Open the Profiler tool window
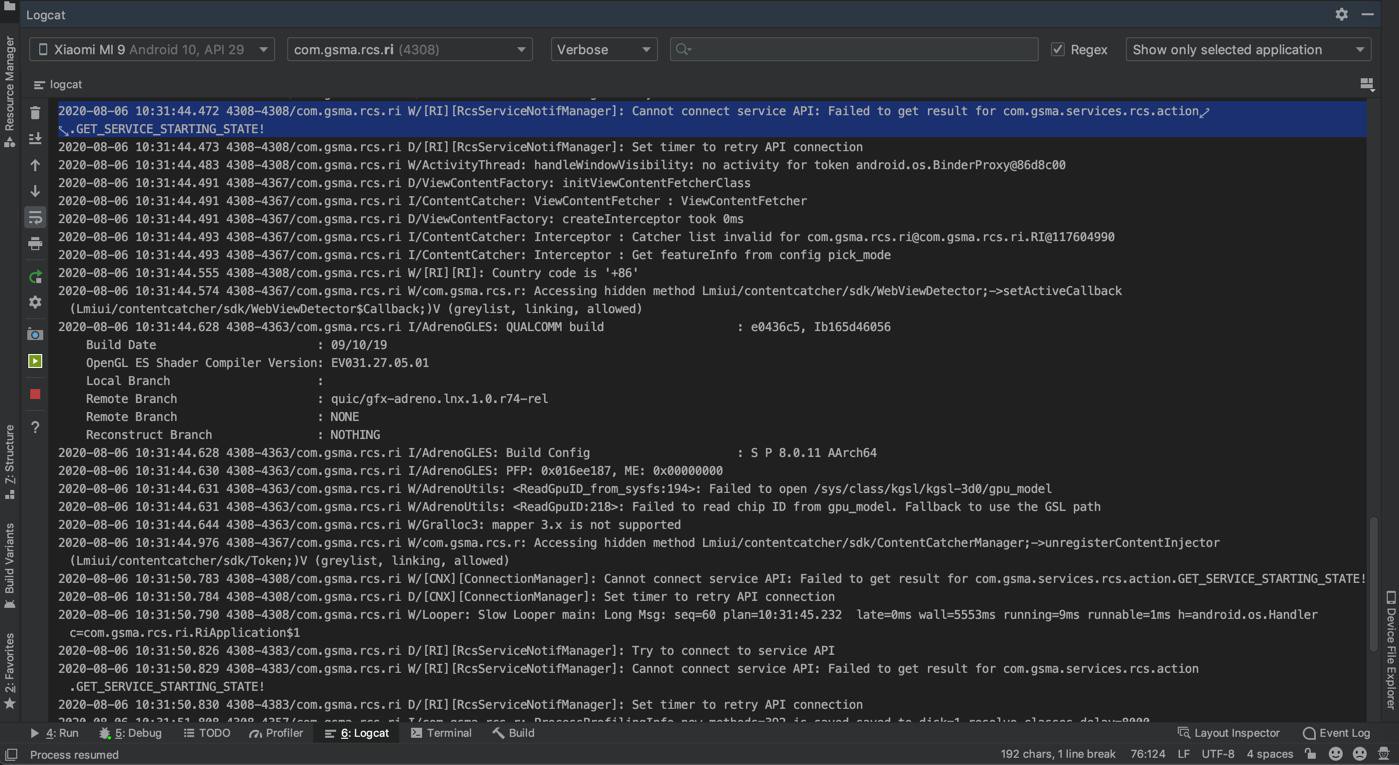Image resolution: width=1399 pixels, height=765 pixels. coord(276,733)
